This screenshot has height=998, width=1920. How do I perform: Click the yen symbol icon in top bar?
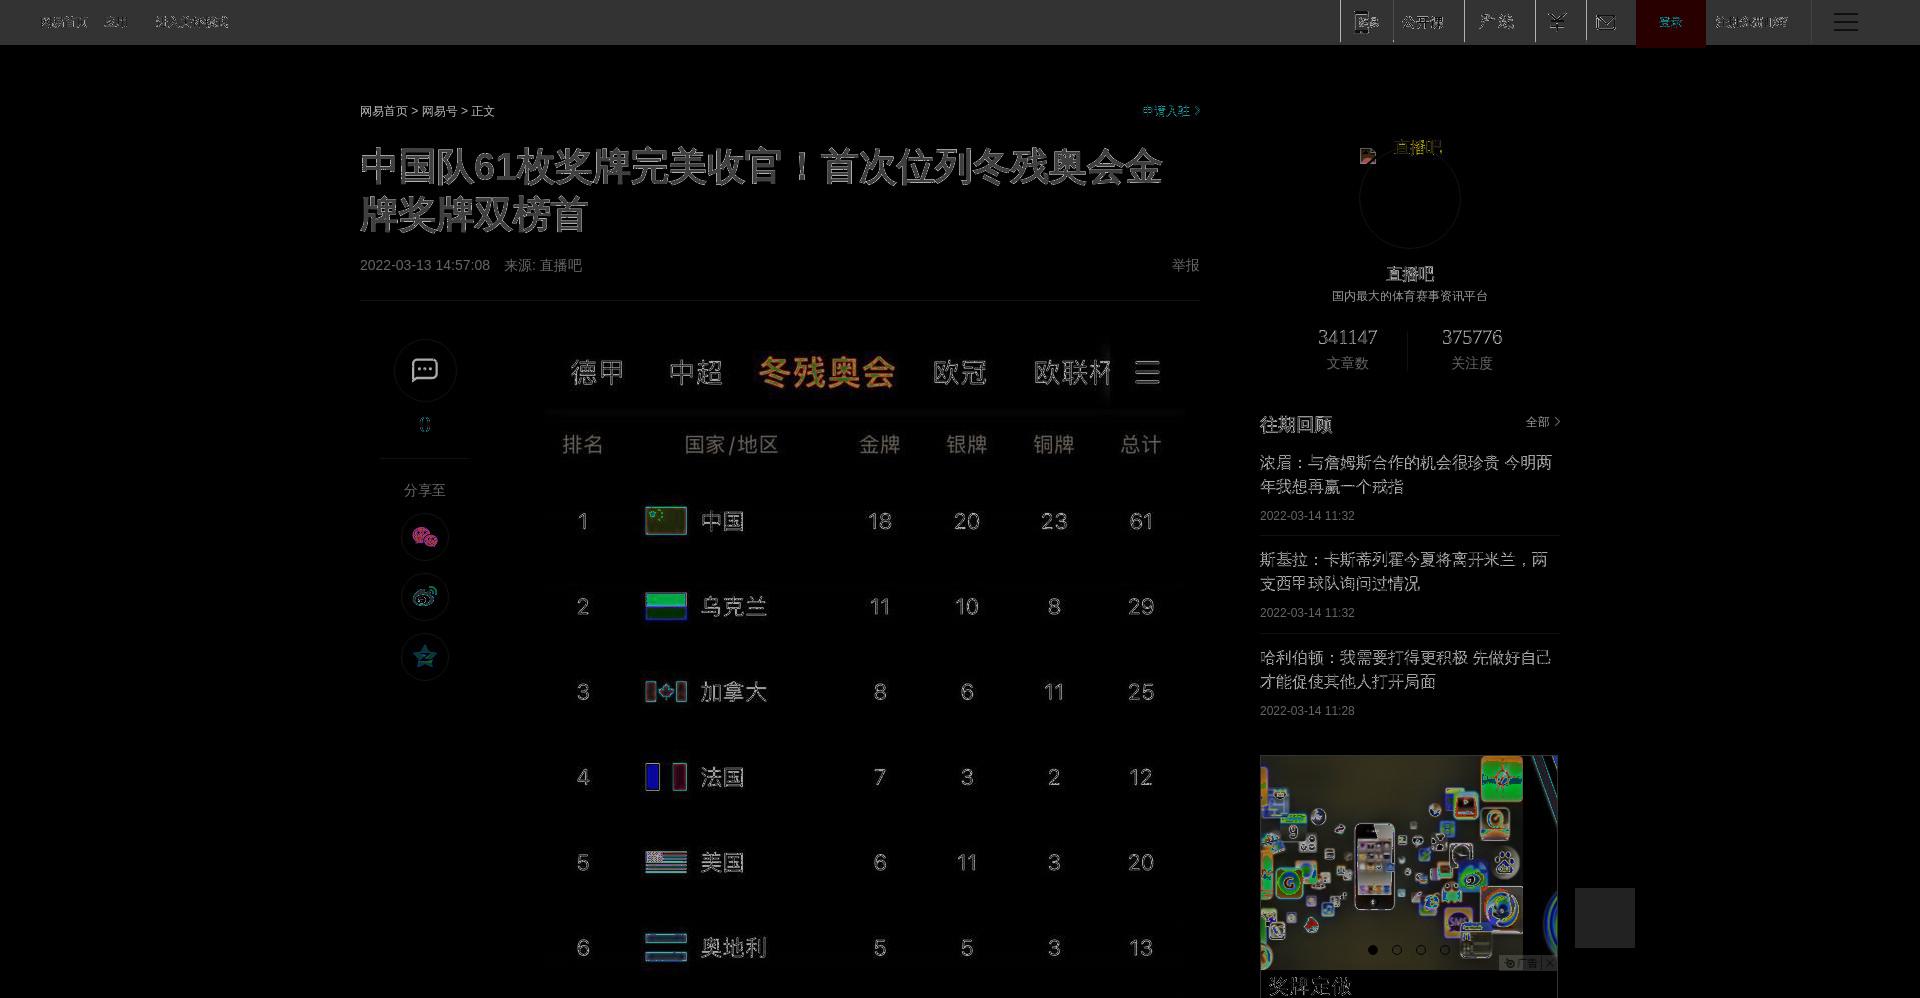coord(1558,22)
